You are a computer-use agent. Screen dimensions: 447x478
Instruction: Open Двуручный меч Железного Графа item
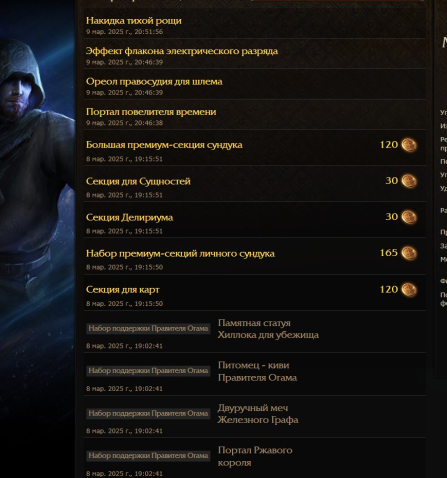point(258,414)
